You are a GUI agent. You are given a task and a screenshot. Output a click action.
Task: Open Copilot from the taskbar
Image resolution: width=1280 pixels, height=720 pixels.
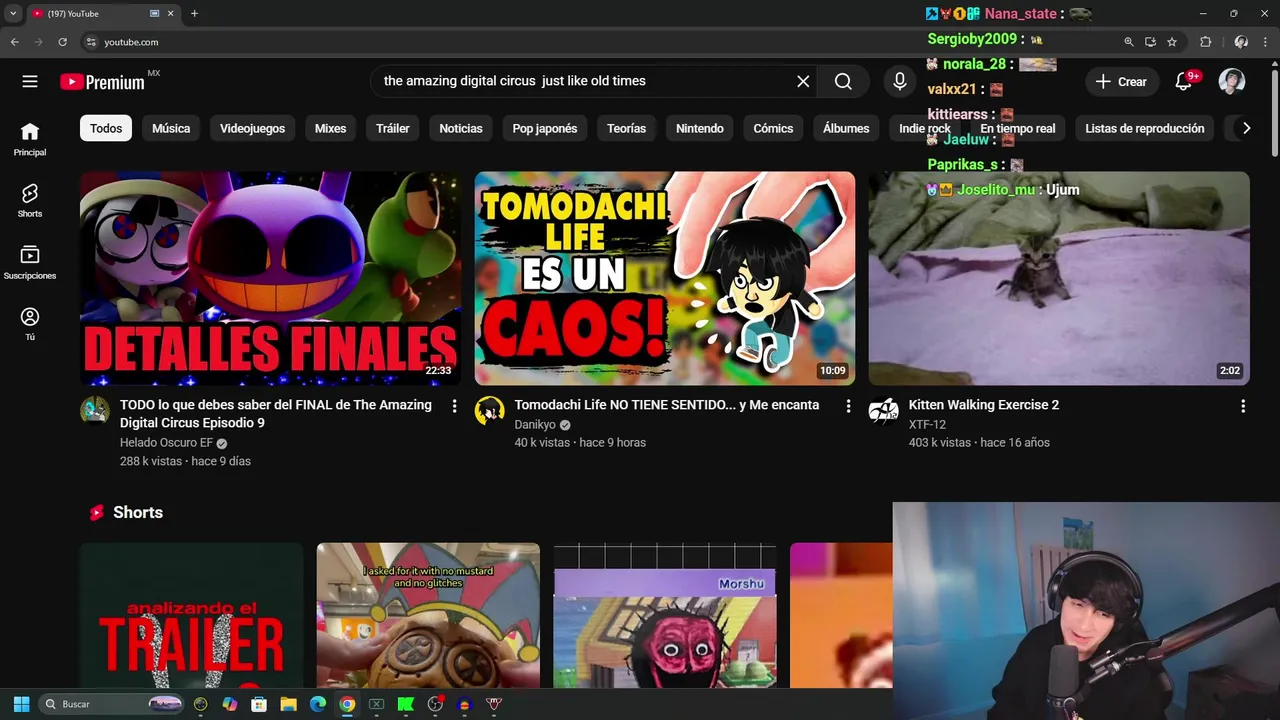230,704
